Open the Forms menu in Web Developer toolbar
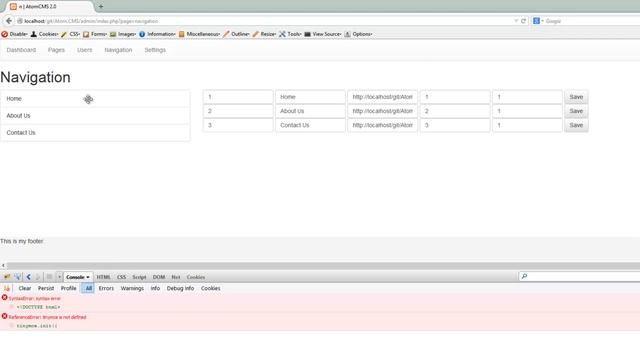The width and height of the screenshot is (640, 360). tap(95, 34)
